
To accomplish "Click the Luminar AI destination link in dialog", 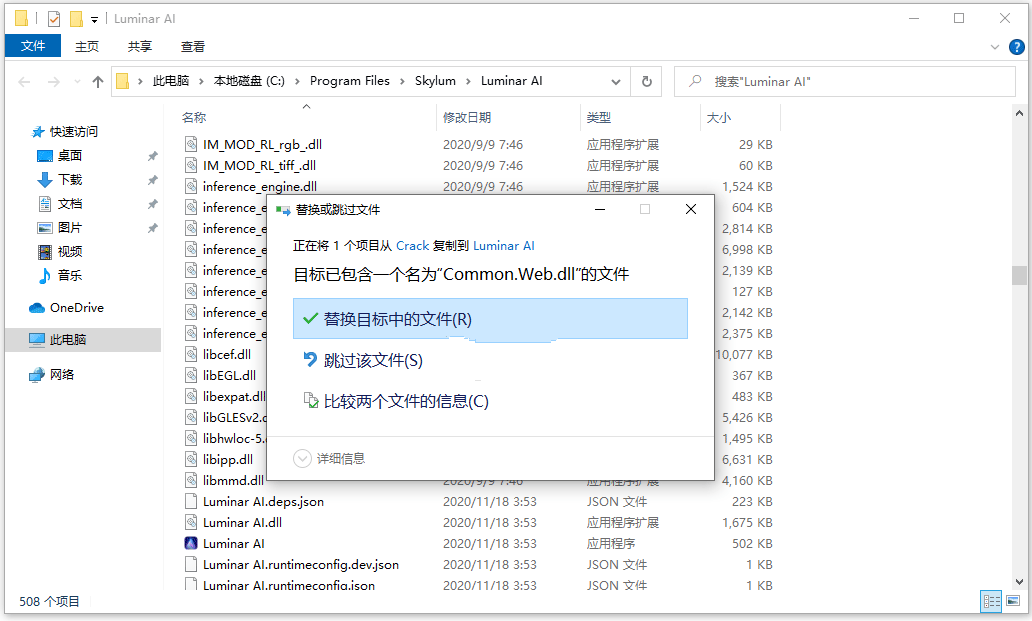I will 503,245.
